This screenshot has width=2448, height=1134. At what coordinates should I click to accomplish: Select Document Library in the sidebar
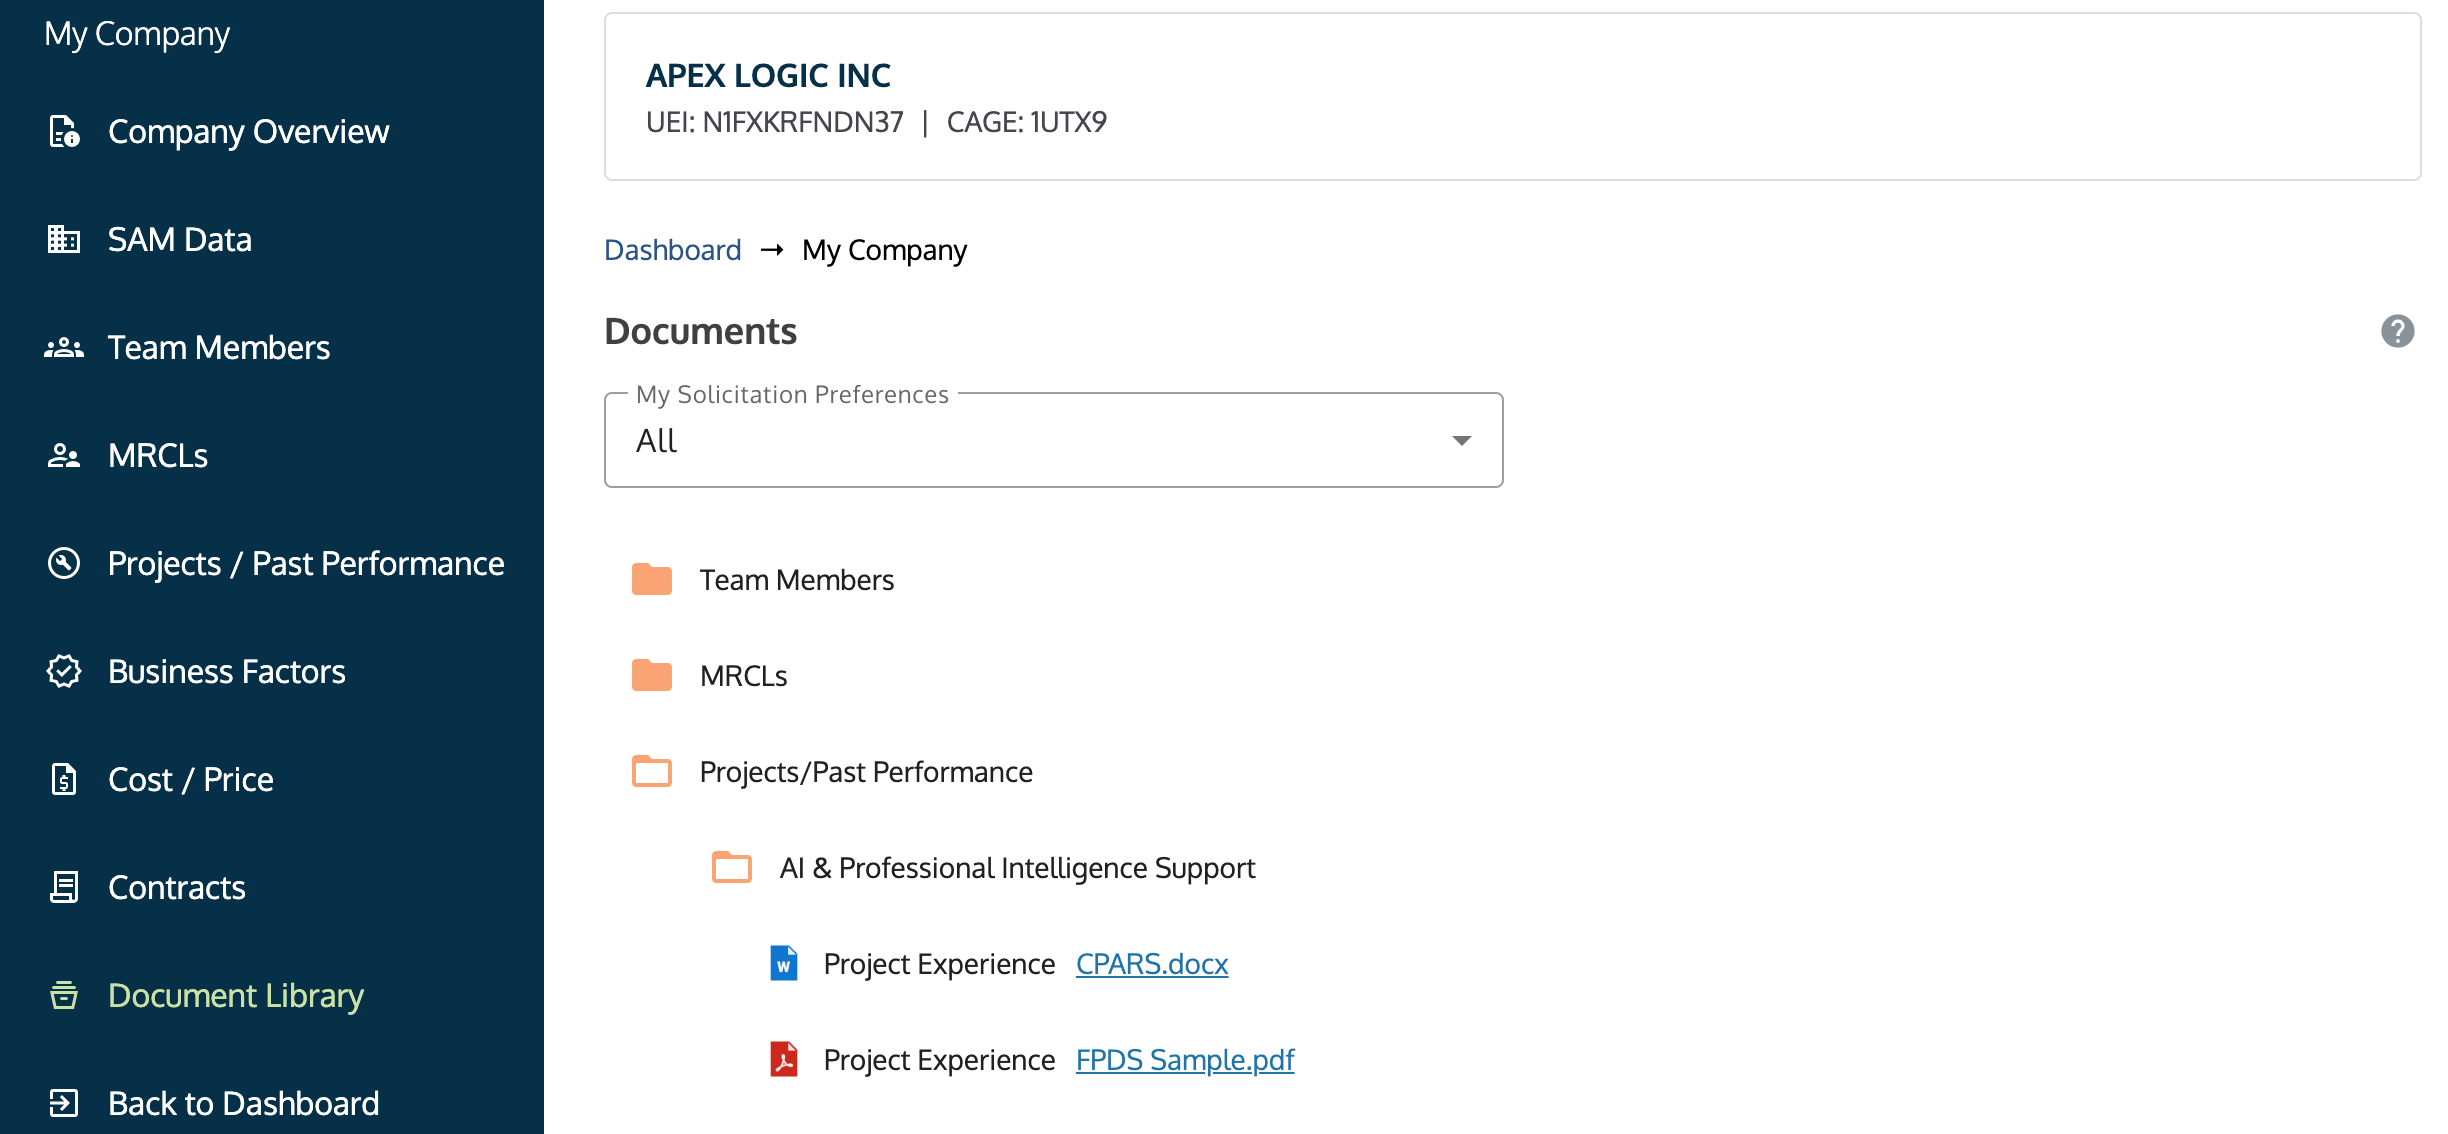point(235,996)
